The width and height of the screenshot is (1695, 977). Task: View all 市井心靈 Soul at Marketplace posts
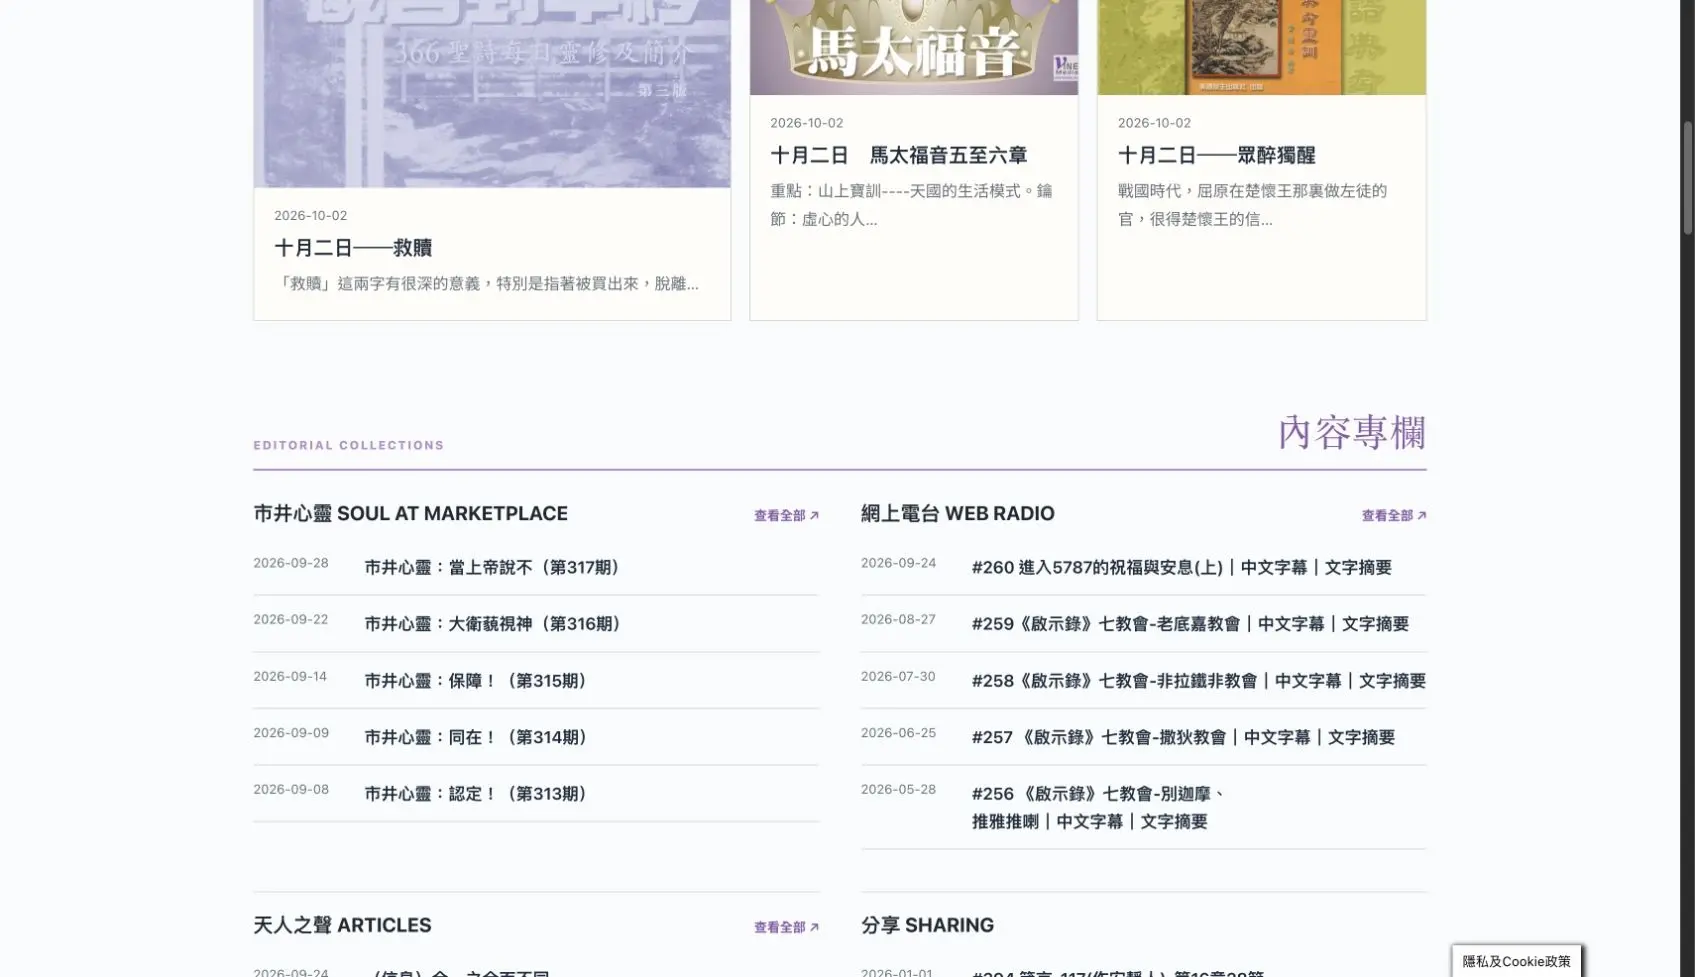[x=786, y=516]
